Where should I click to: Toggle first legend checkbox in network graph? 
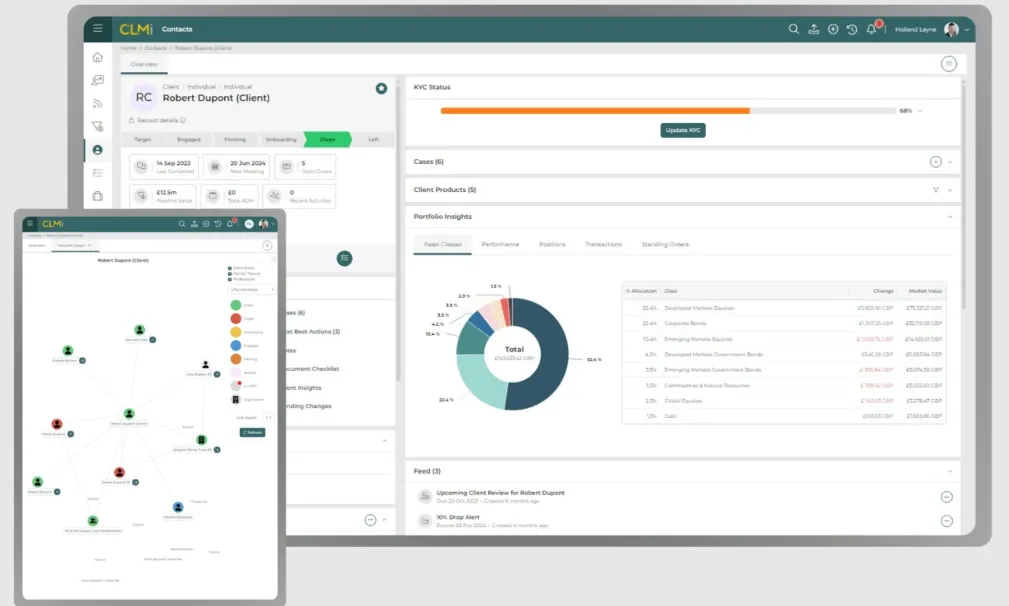point(230,268)
